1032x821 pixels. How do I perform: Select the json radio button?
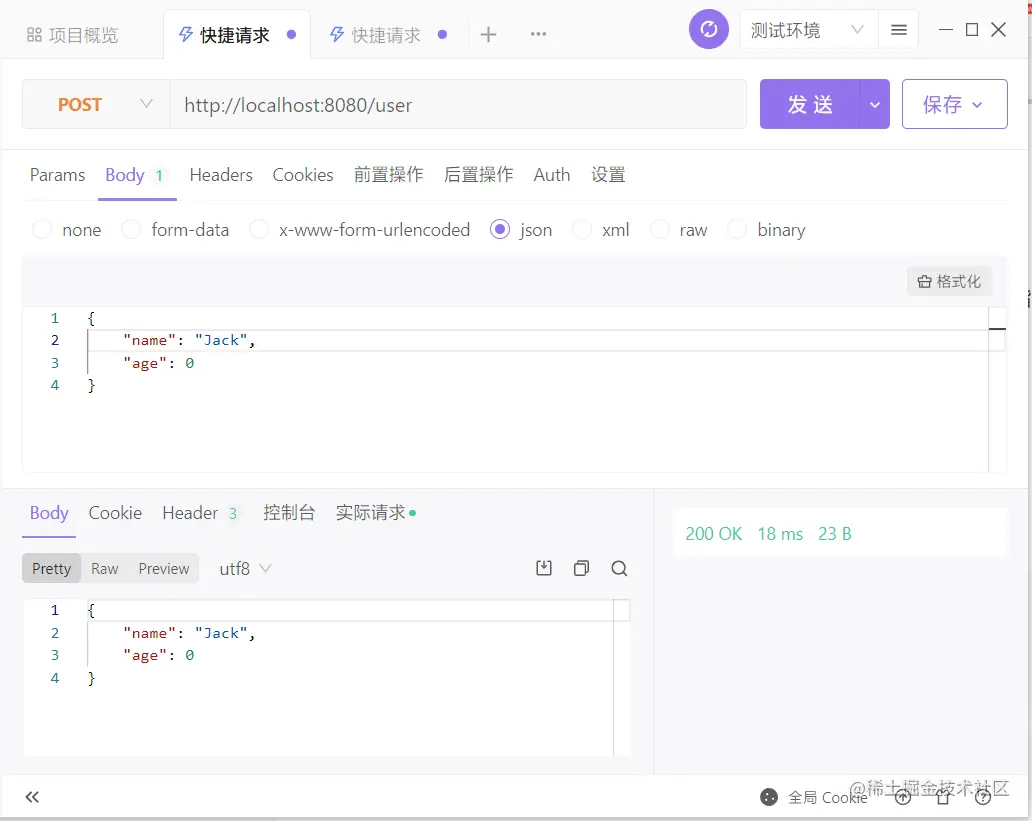500,230
